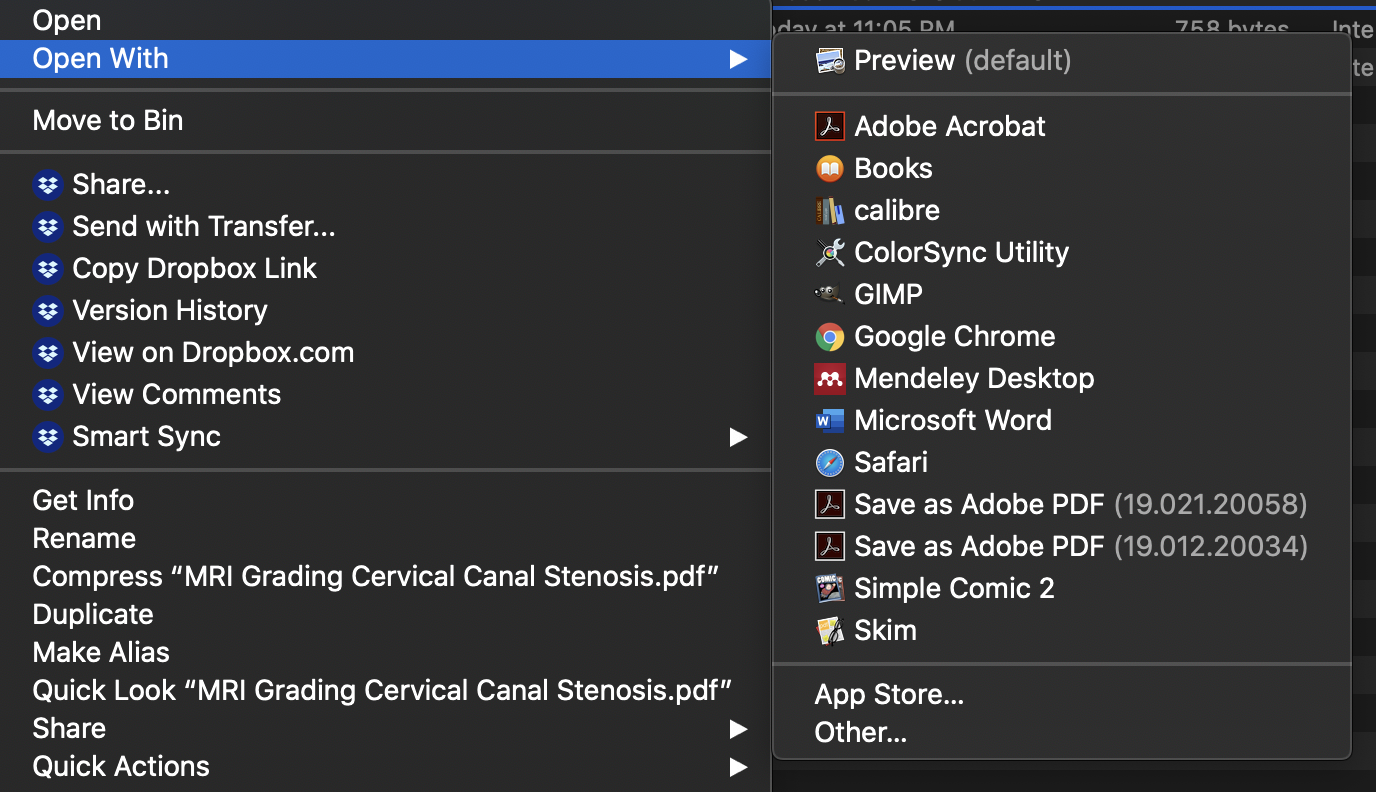The image size is (1376, 792).
Task: Expand the Share submenu arrow
Action: coord(738,729)
